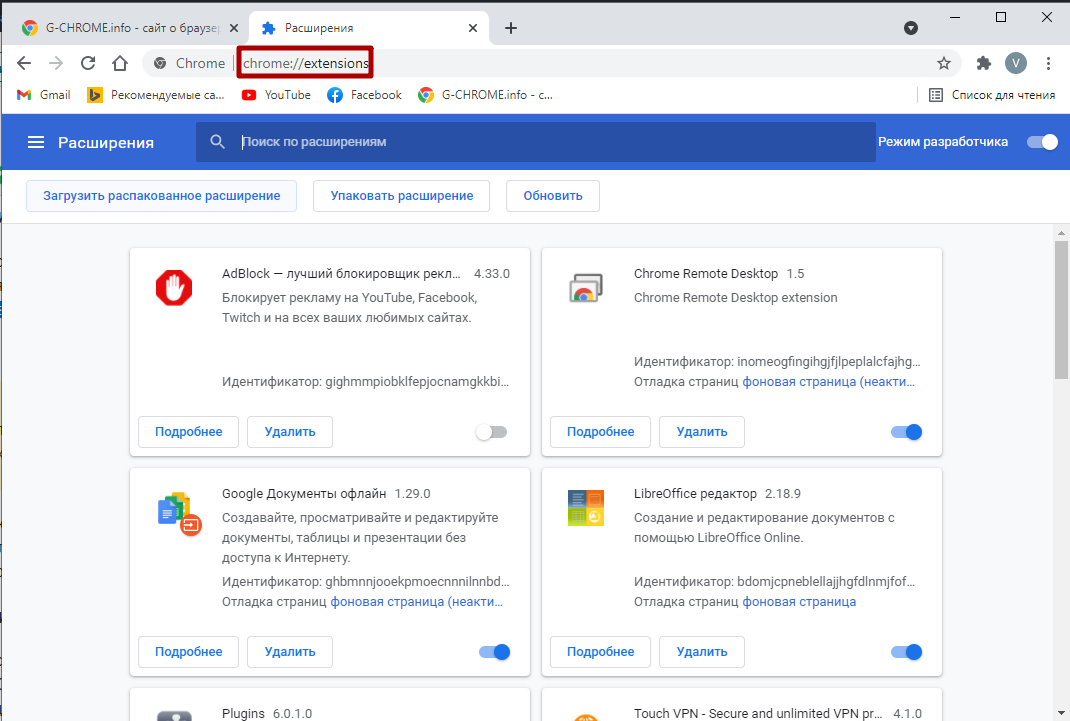Click the forward navigation arrow
Viewport: 1070px width, 721px height.
coord(56,63)
